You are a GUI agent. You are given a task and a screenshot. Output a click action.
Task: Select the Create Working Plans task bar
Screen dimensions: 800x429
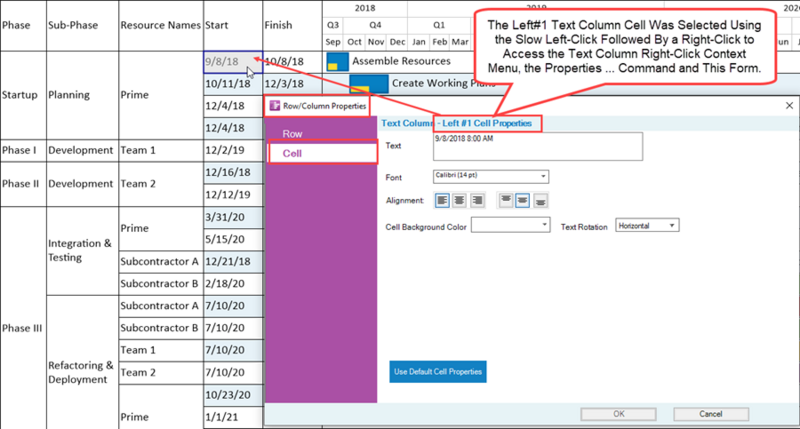[x=369, y=84]
